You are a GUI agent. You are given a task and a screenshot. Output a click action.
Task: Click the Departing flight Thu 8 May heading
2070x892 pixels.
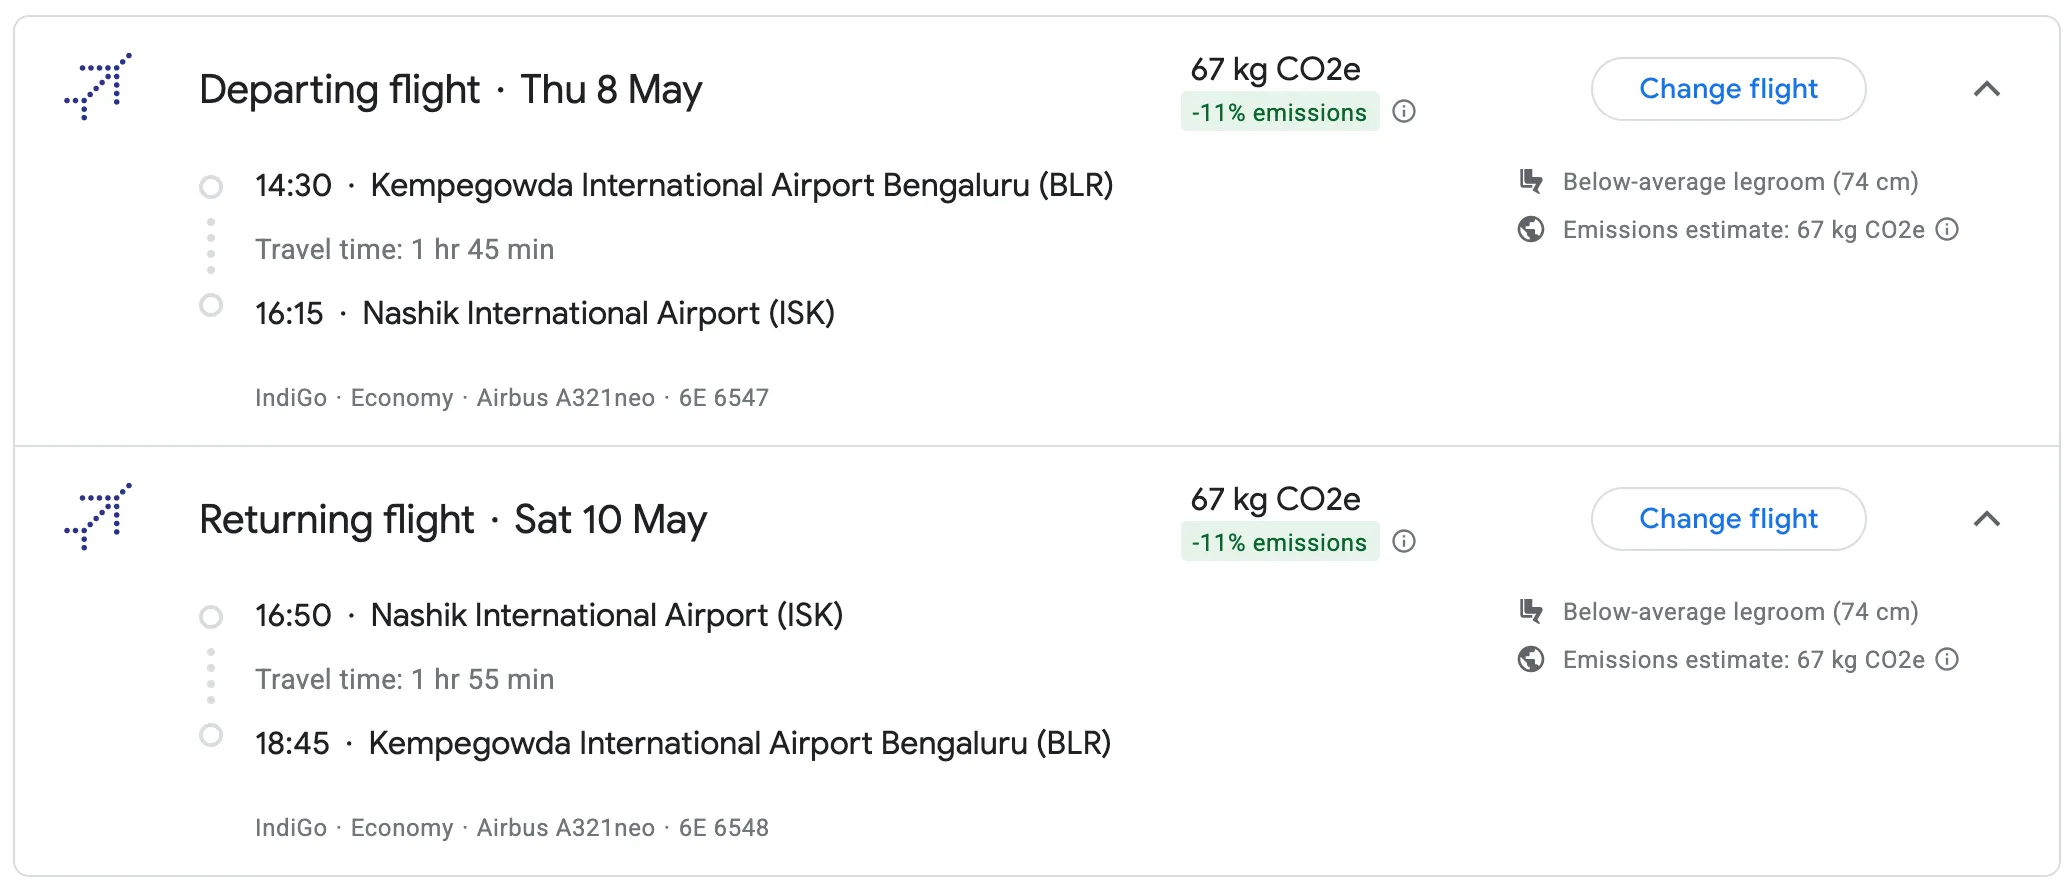point(450,90)
